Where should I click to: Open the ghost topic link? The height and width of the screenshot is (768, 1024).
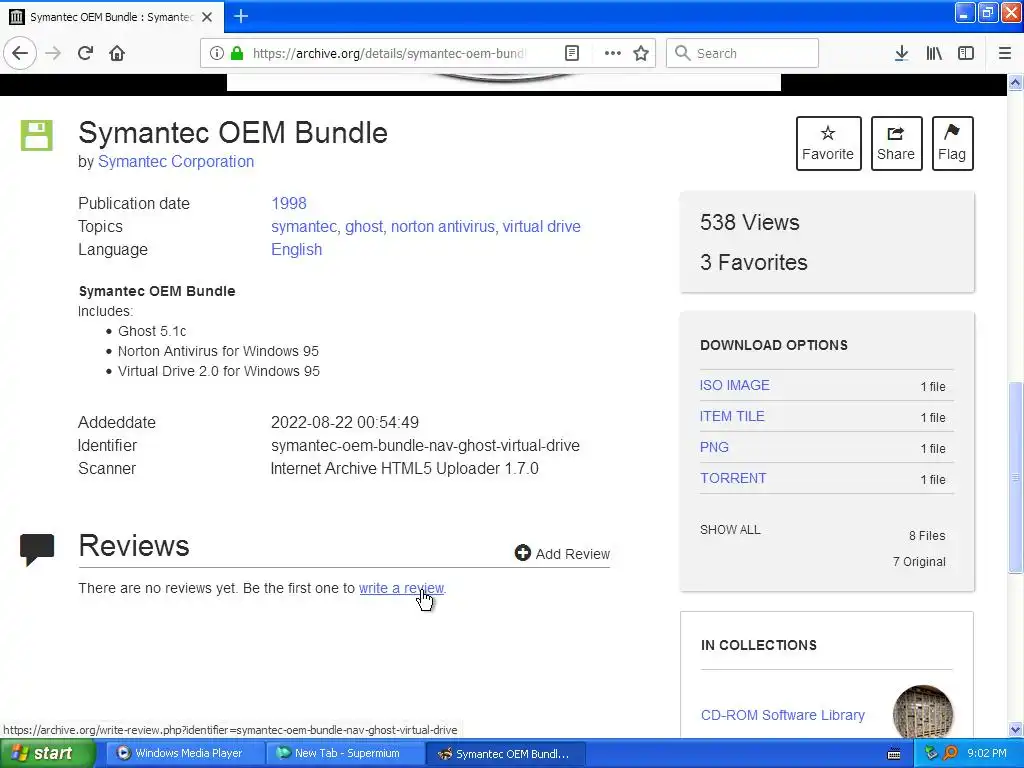(x=364, y=227)
